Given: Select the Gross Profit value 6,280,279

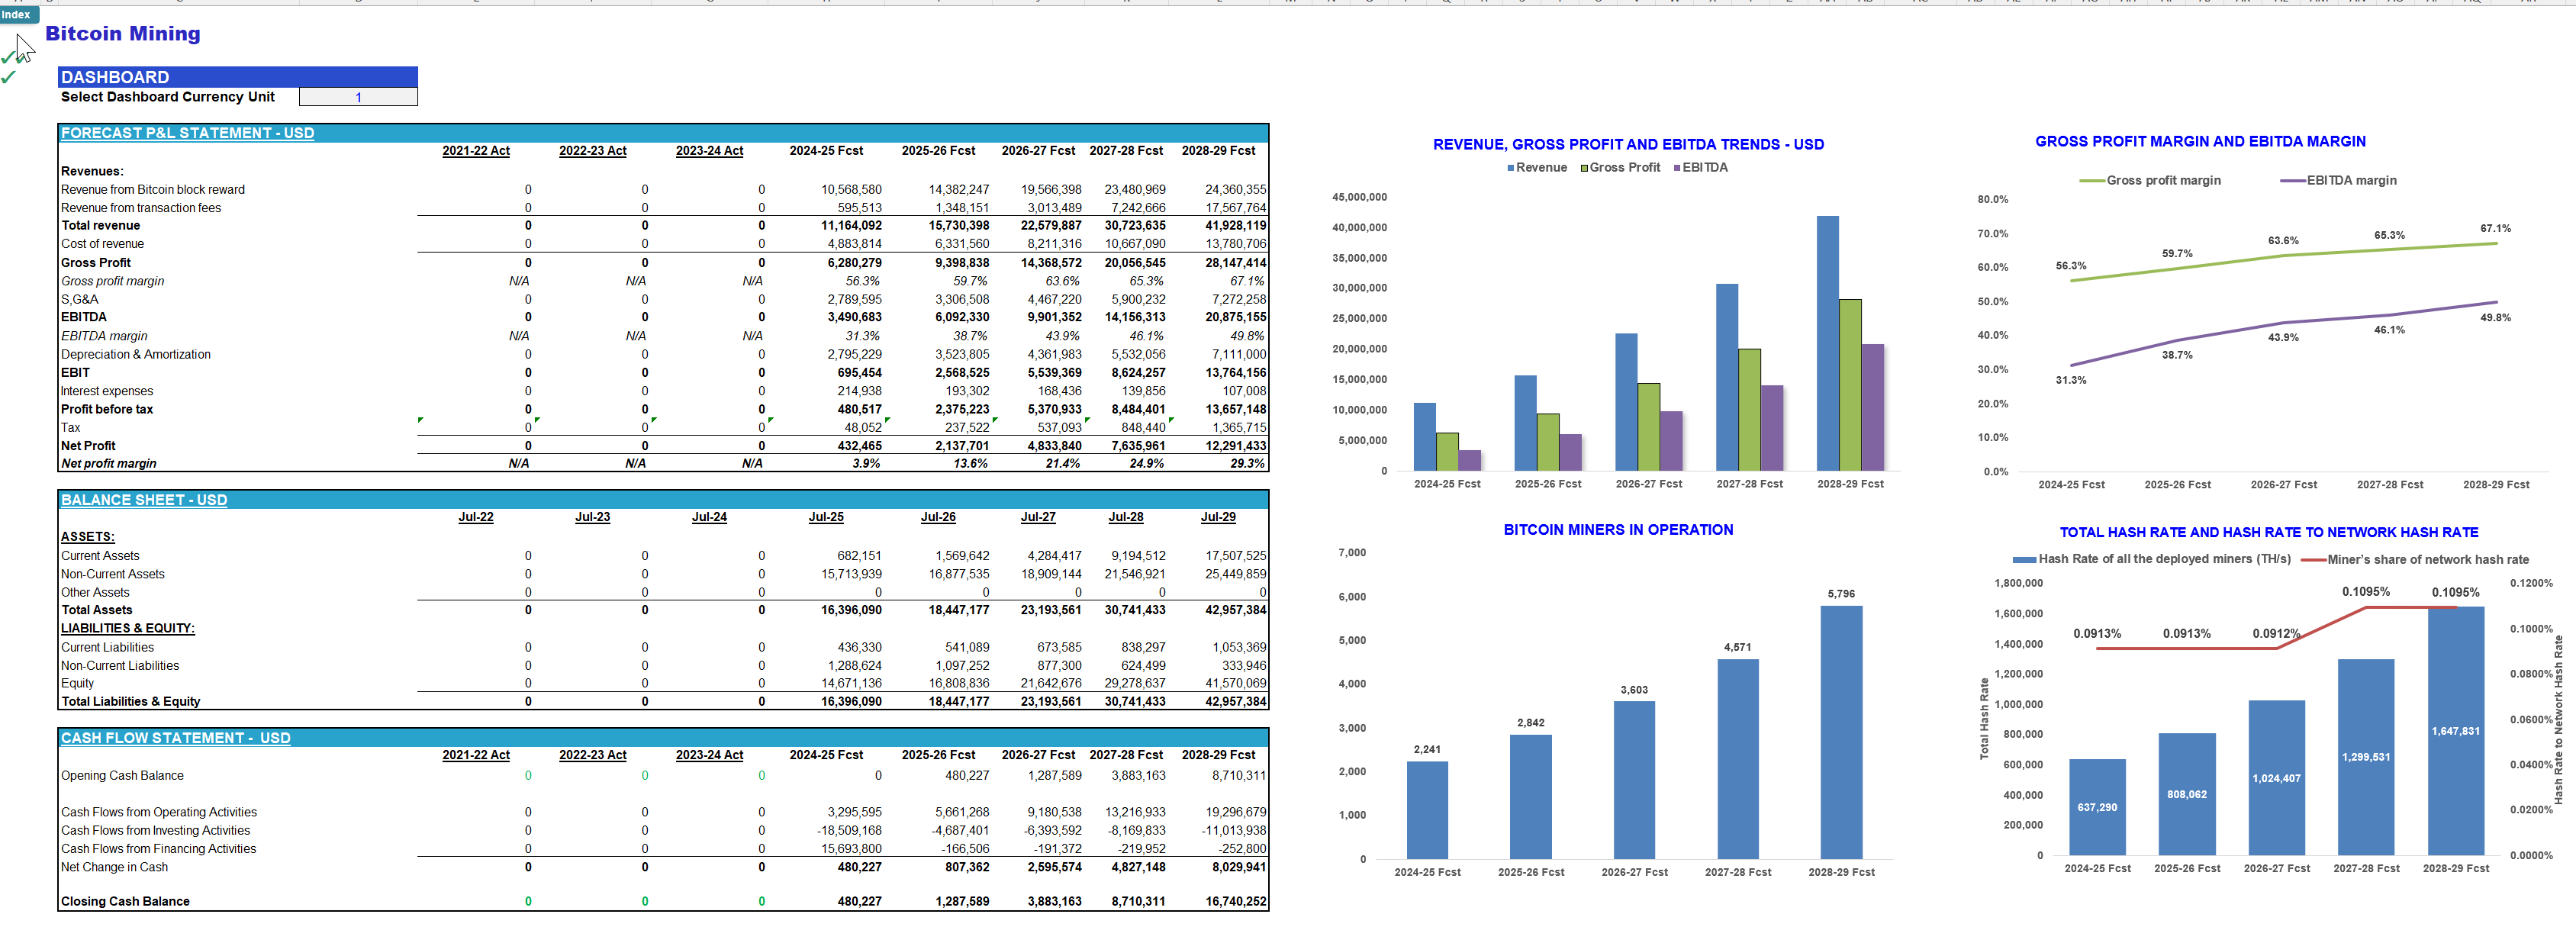Looking at the screenshot, I should (854, 263).
